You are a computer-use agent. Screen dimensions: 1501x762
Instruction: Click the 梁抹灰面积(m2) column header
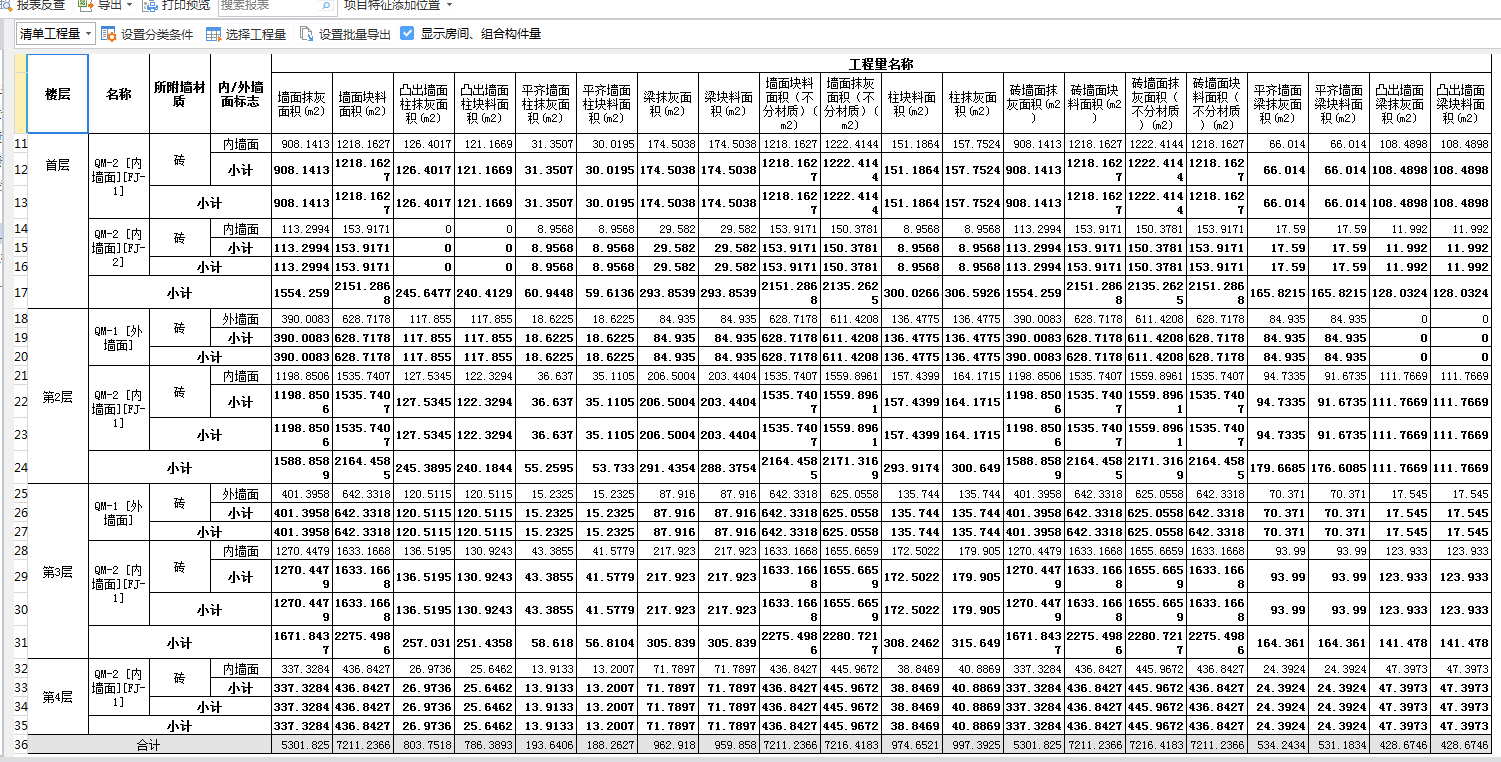tap(668, 104)
